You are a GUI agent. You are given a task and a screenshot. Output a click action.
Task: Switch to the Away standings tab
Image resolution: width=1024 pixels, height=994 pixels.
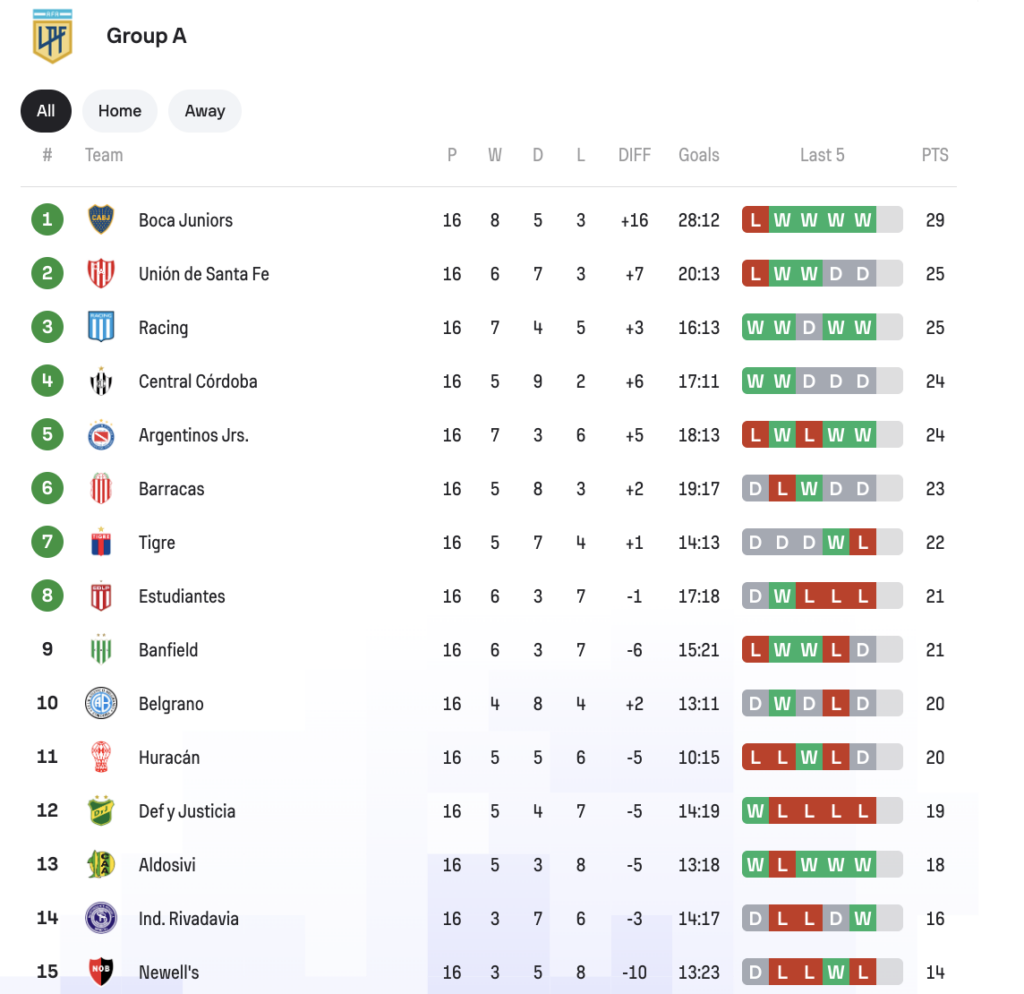[x=204, y=111]
